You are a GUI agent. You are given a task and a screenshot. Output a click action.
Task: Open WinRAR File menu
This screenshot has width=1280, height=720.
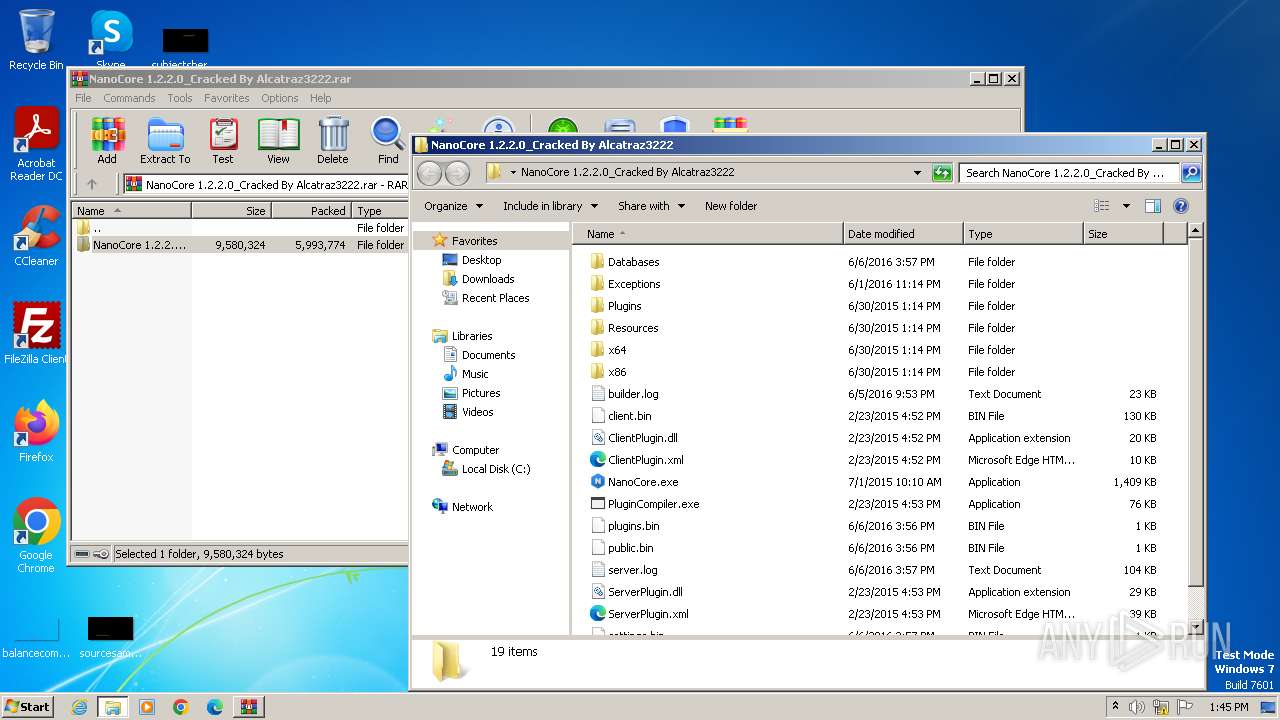83,98
